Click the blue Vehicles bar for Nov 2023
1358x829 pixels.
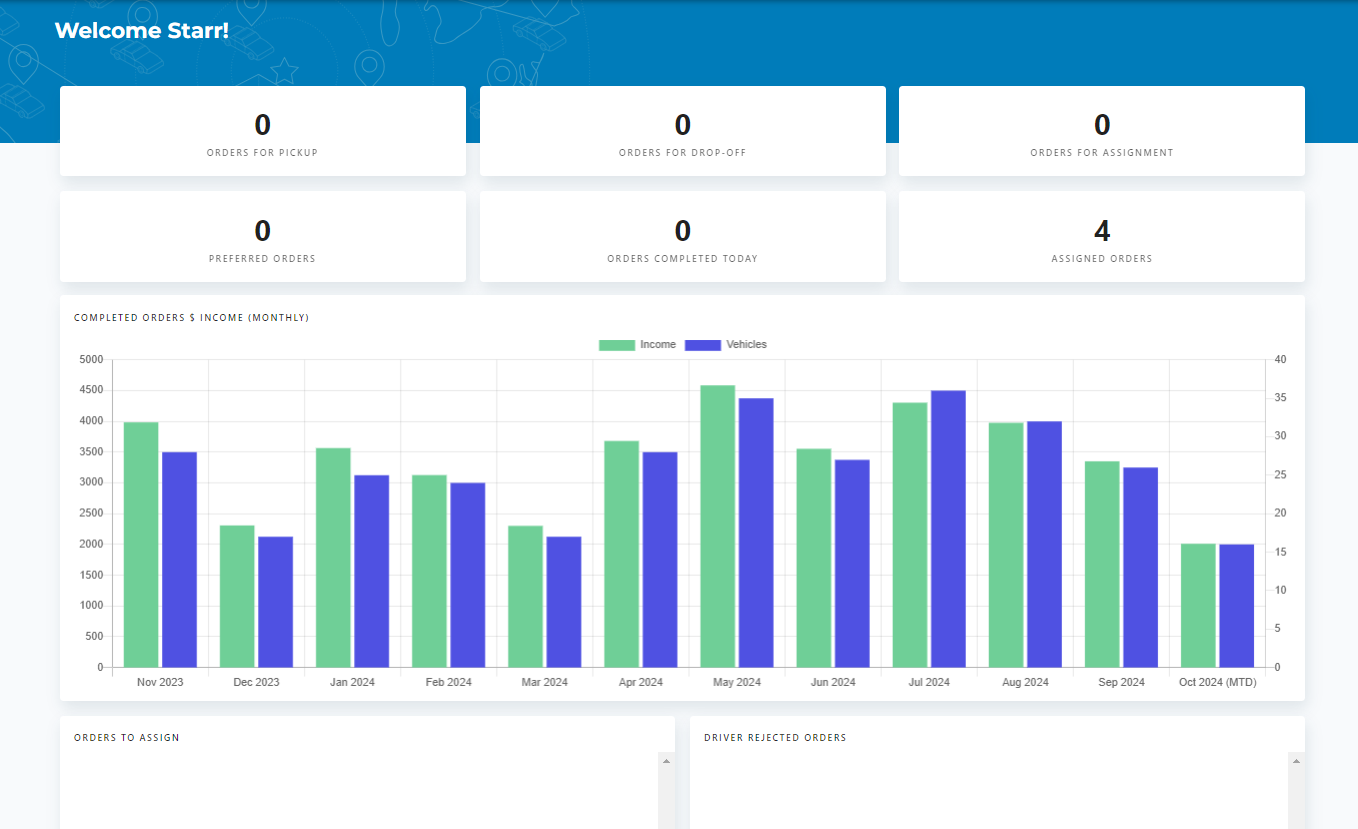click(x=179, y=559)
